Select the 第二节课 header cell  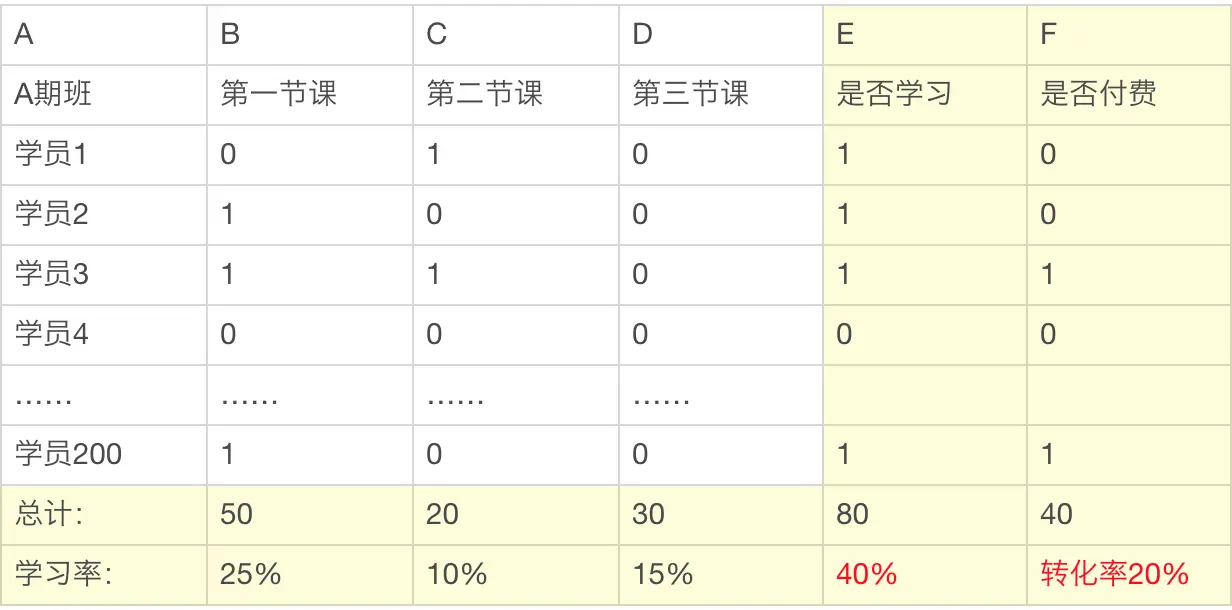516,95
